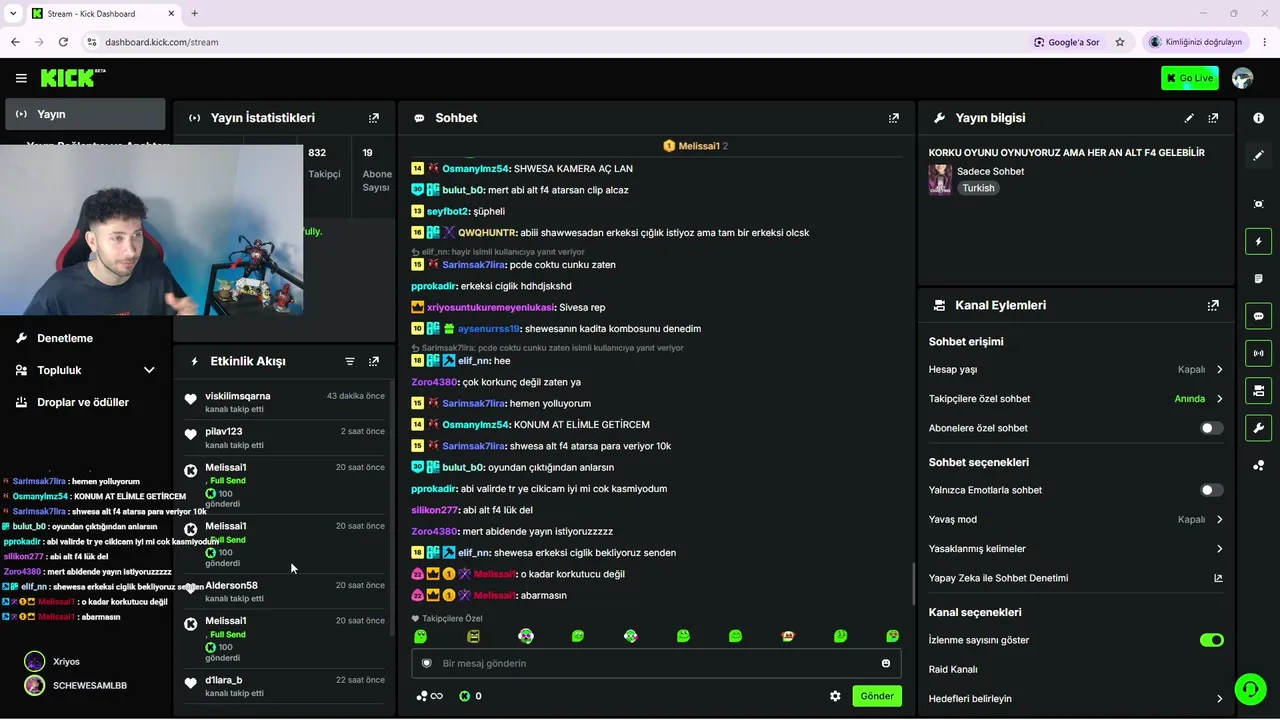Click the three-dots icon at the sidebar bottom
The height and width of the screenshot is (720, 1280).
(x=1258, y=465)
